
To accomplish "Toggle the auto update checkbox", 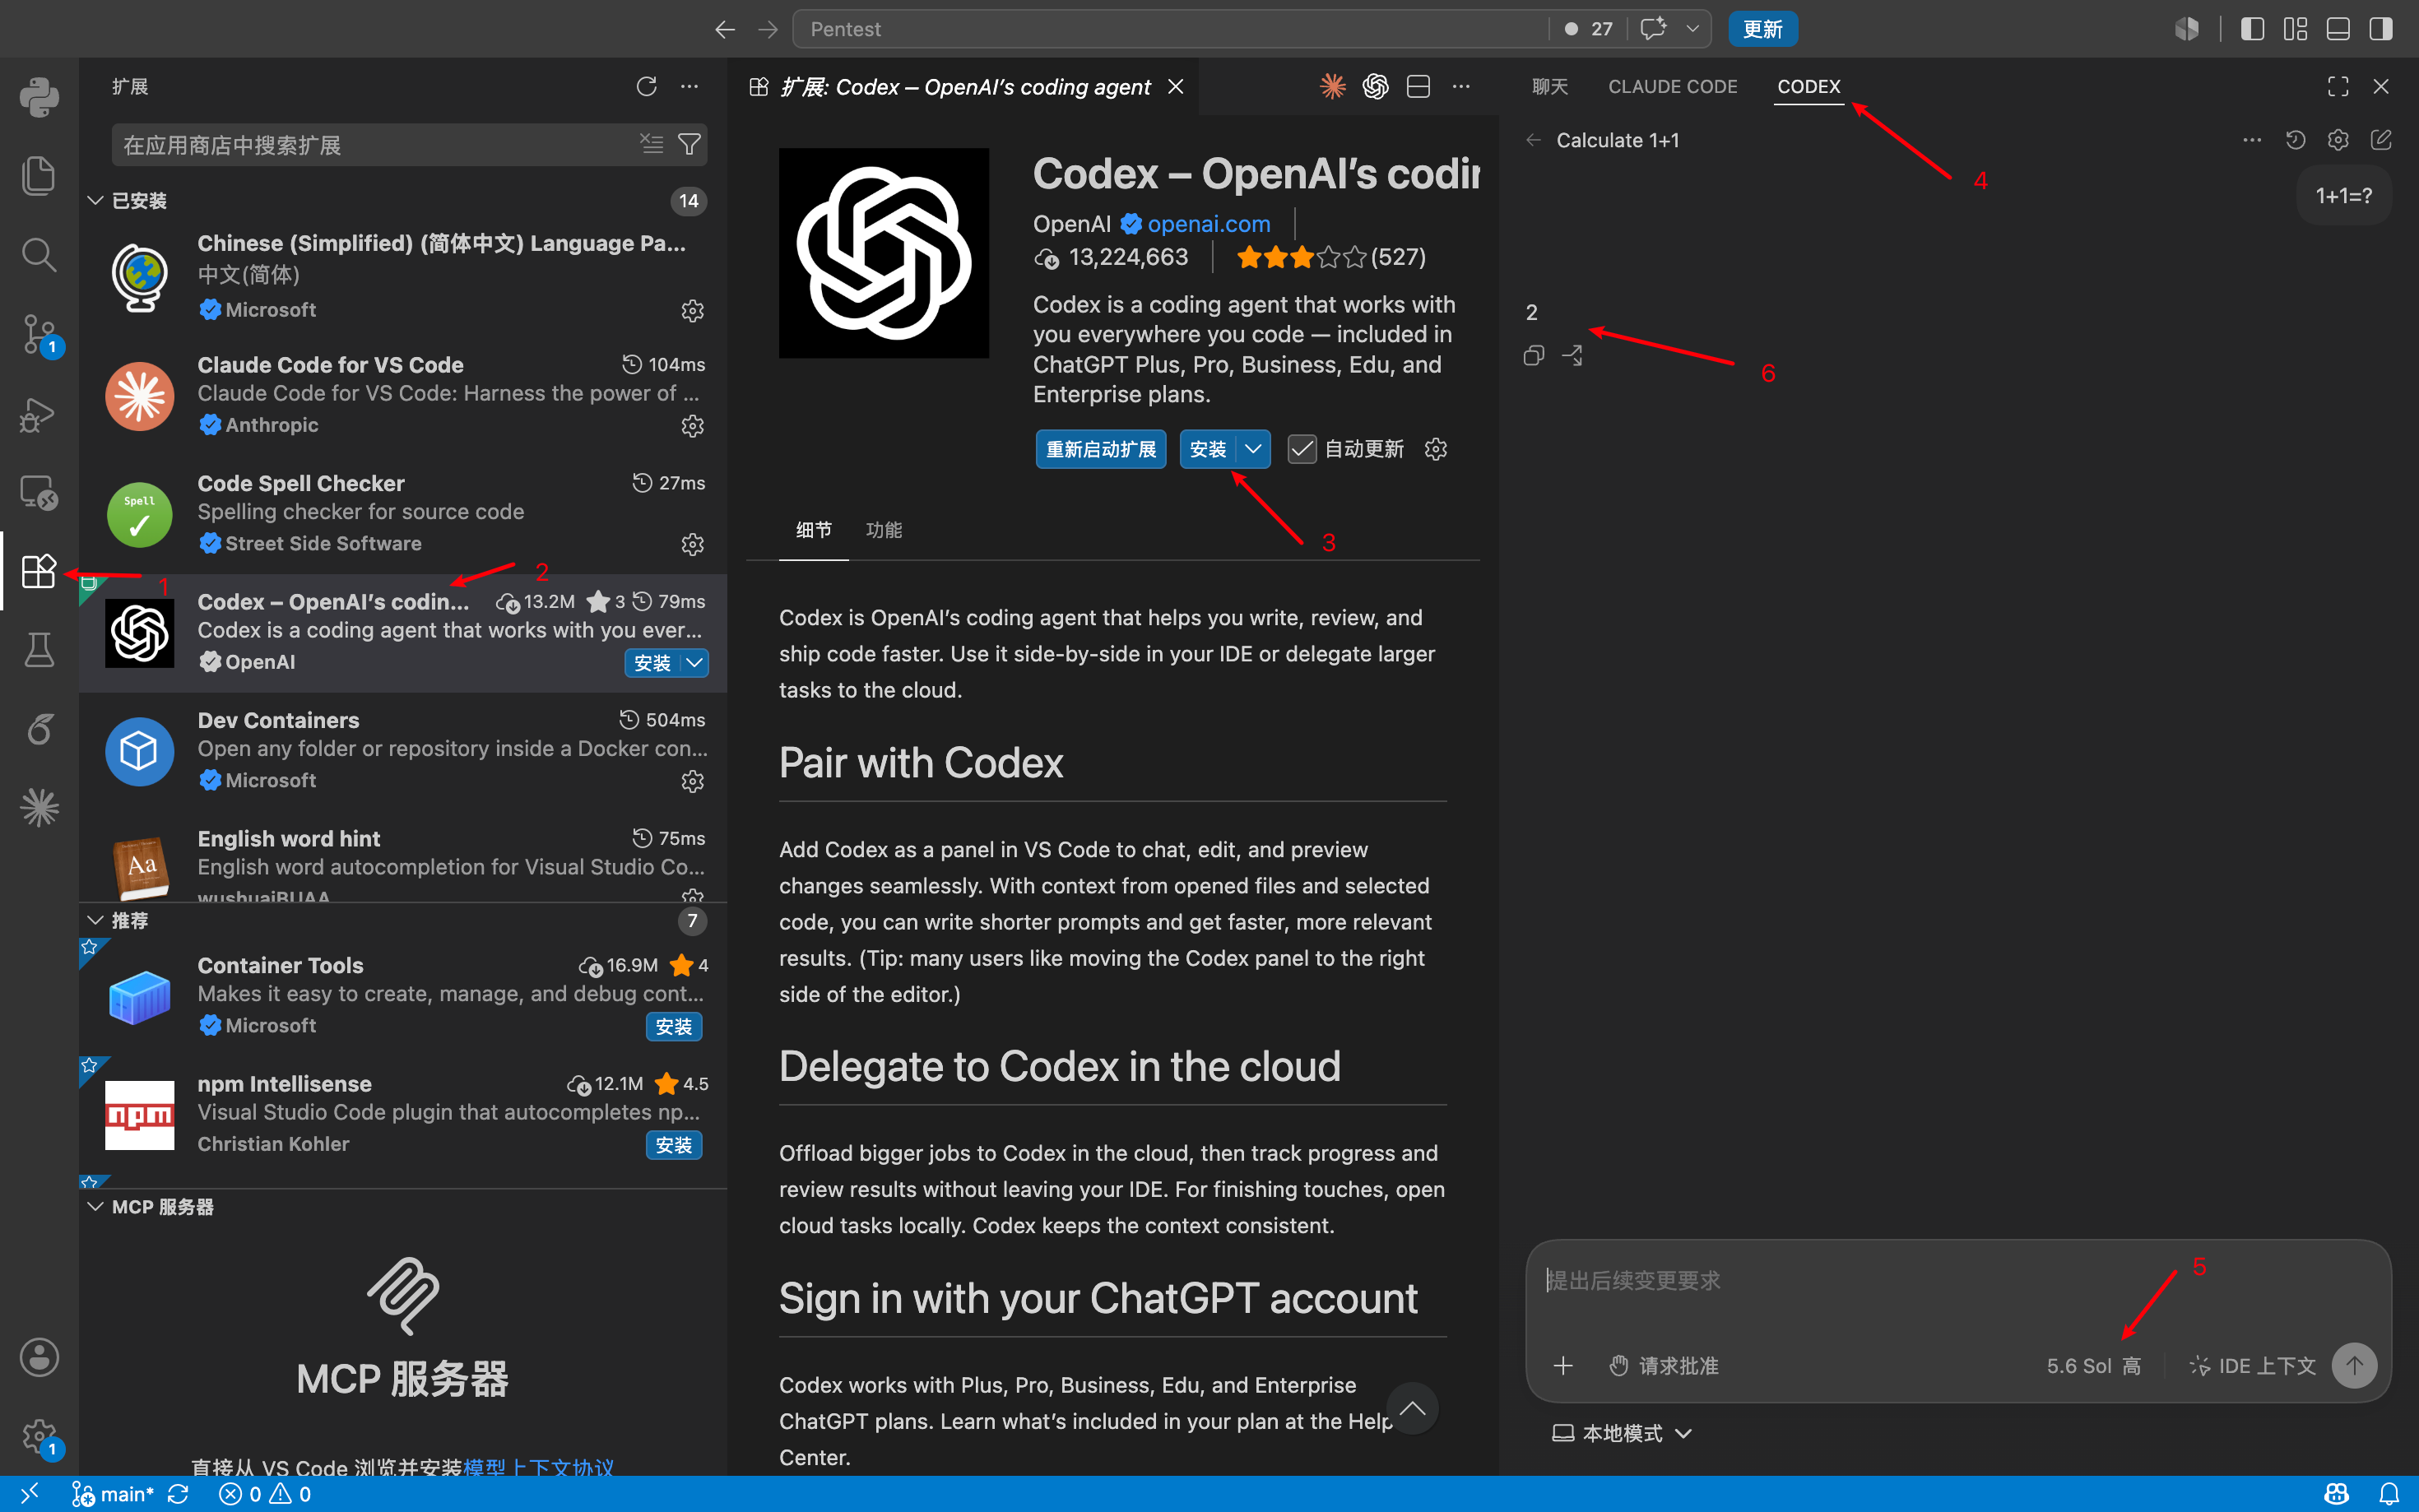I will [x=1301, y=449].
